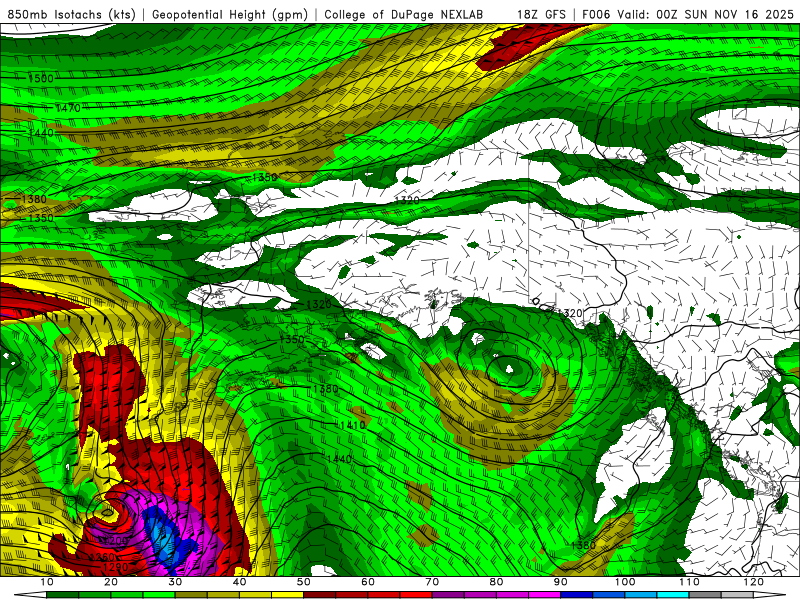Screen dimensions: 800x600
Task: Click the "F006 Valid: 00Z SUN NOV 16 2025" text
Action: tap(688, 15)
